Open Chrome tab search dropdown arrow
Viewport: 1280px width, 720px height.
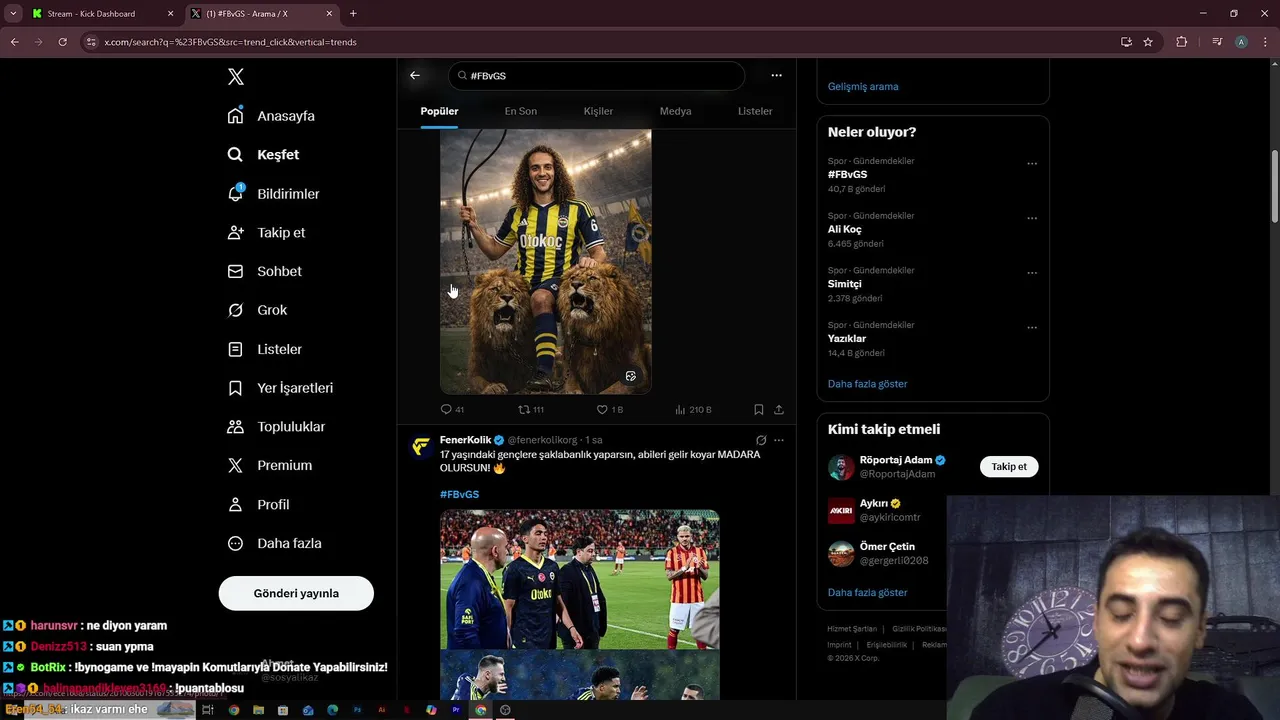pos(13,14)
